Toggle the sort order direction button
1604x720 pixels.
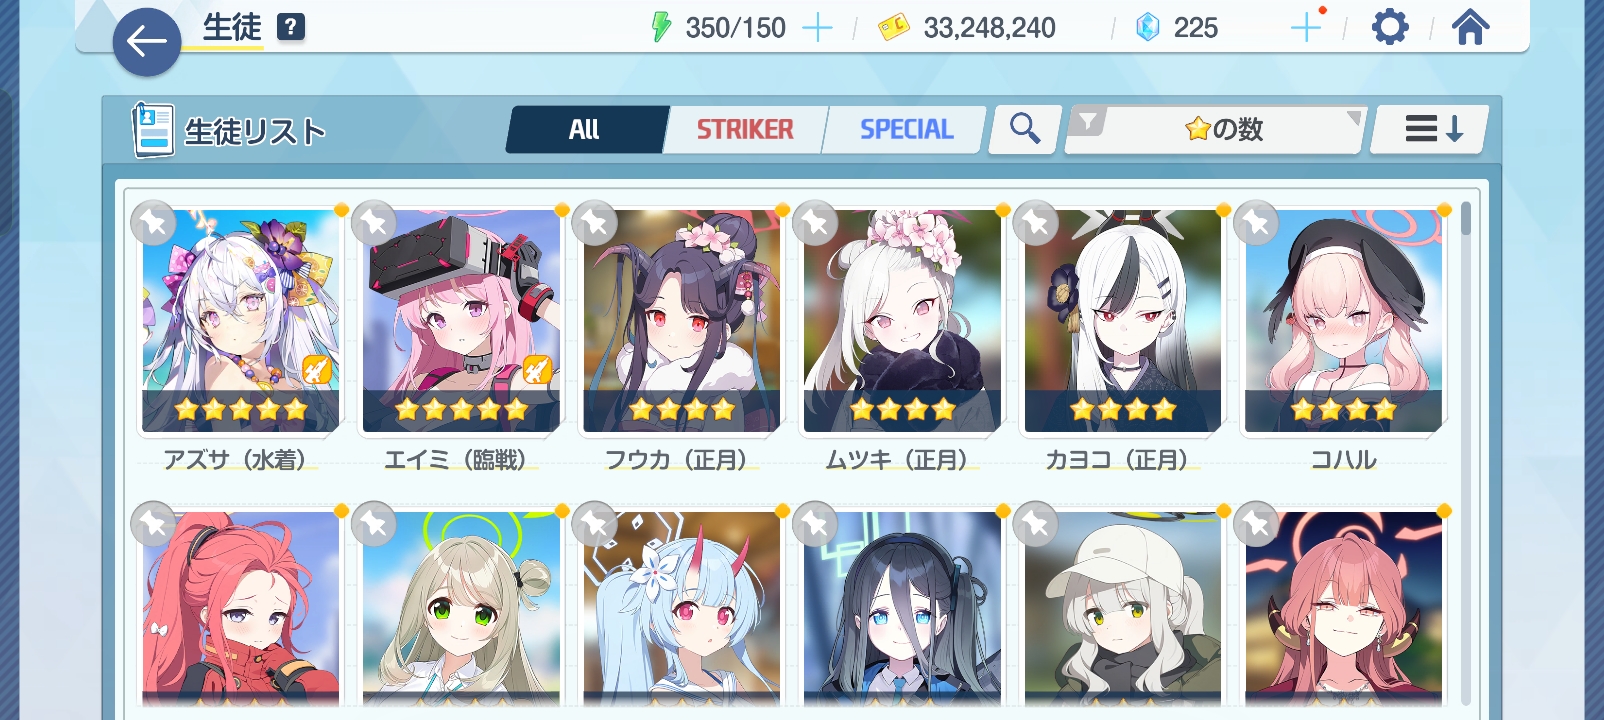coord(1431,129)
